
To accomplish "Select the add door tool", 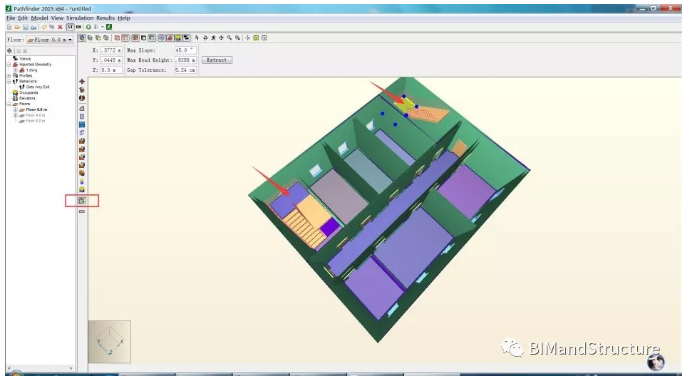I will tap(82, 132).
